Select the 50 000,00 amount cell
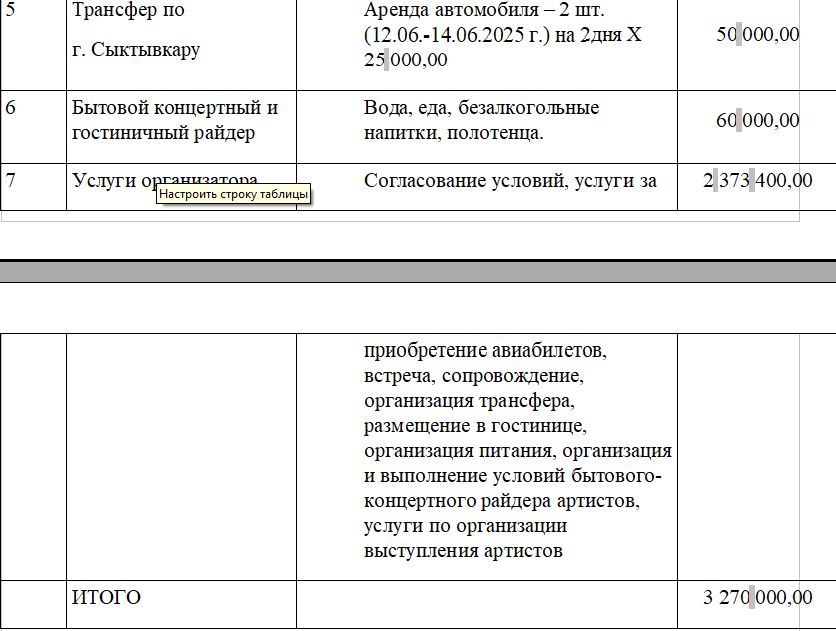Viewport: 836px width, 631px height. coord(758,35)
